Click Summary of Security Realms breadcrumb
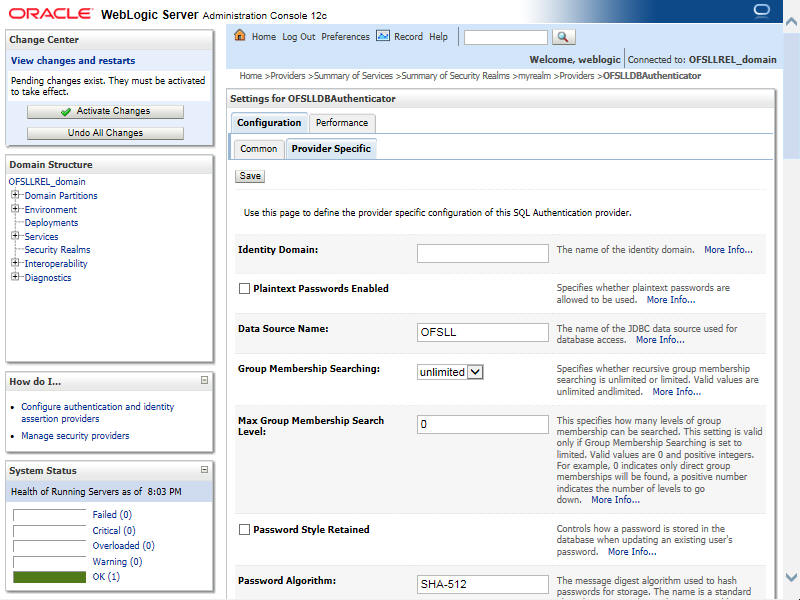Viewport: 800px width, 600px height. [455, 76]
